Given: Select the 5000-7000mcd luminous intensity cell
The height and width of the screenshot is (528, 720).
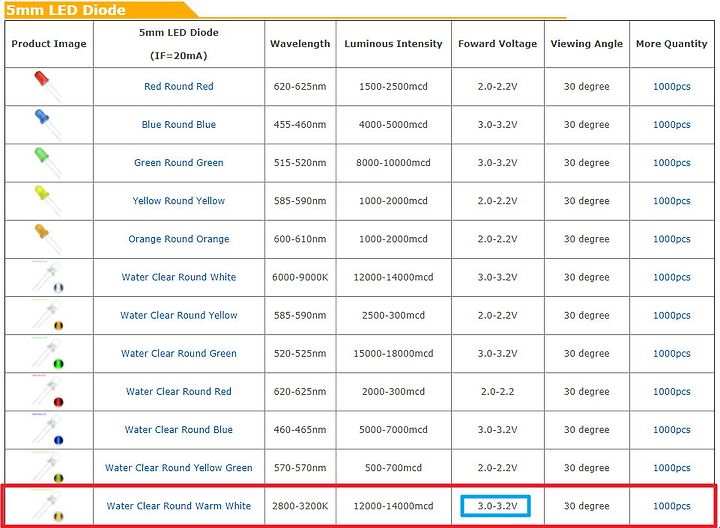Looking at the screenshot, I should 393,429.
